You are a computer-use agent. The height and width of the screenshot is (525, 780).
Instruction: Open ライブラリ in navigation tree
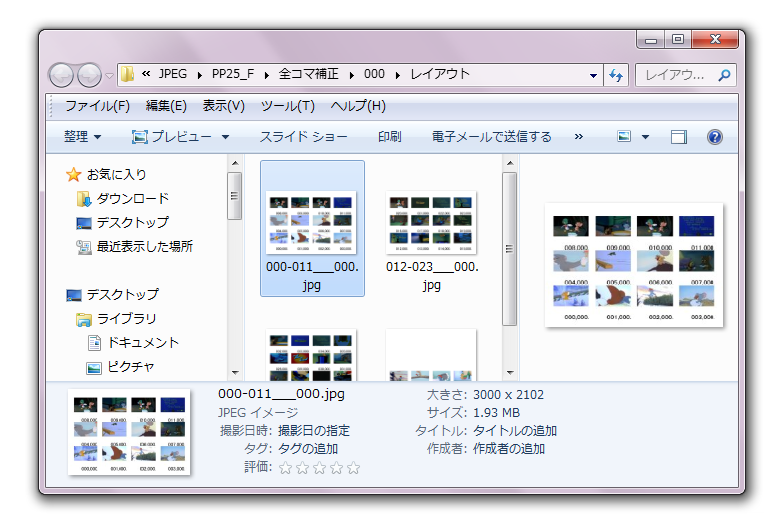point(116,318)
